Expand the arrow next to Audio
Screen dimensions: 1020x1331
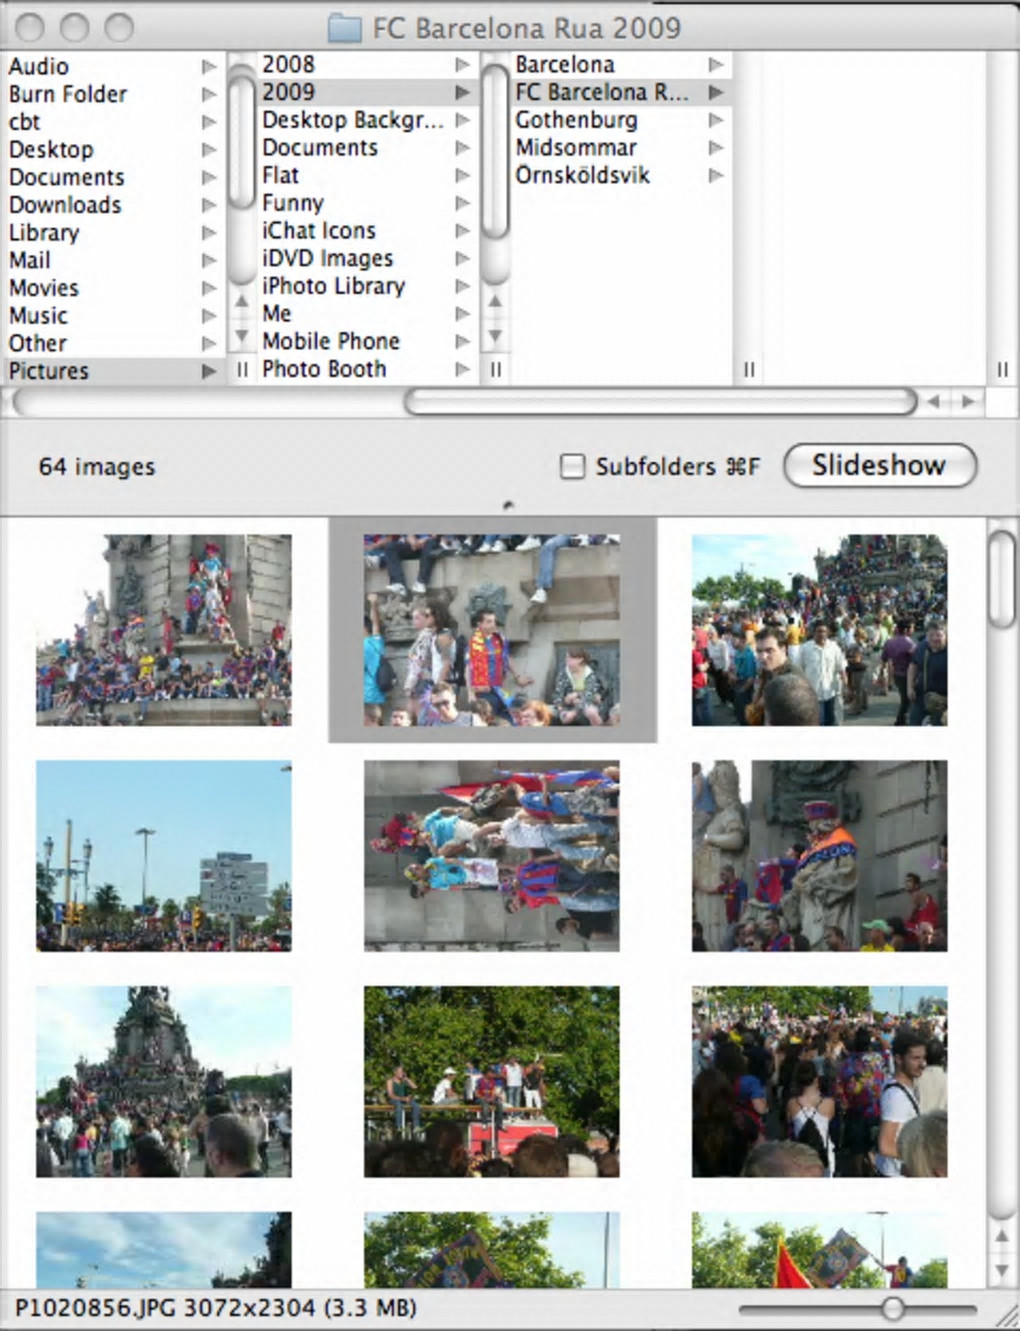pyautogui.click(x=209, y=66)
